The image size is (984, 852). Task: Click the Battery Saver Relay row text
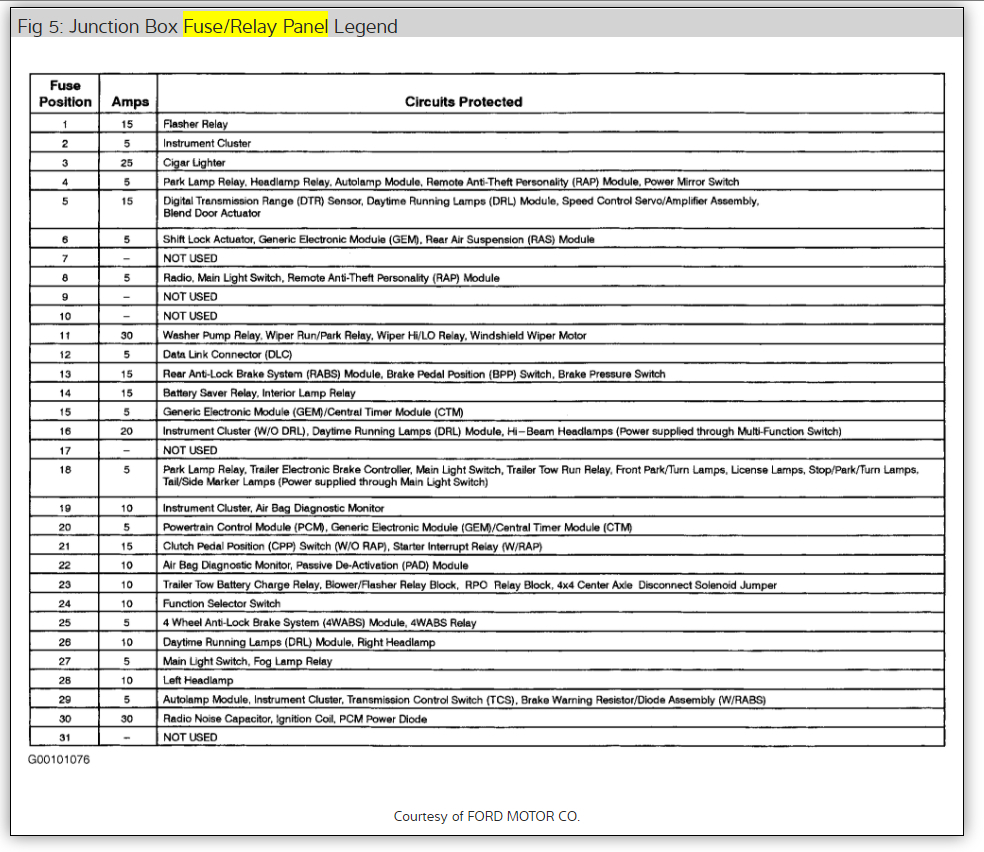(x=259, y=393)
